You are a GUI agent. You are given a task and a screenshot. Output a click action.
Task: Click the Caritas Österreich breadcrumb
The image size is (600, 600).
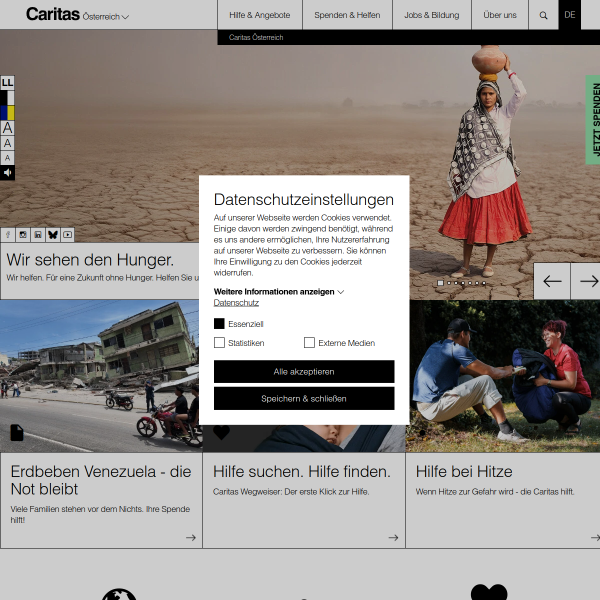[x=256, y=38]
